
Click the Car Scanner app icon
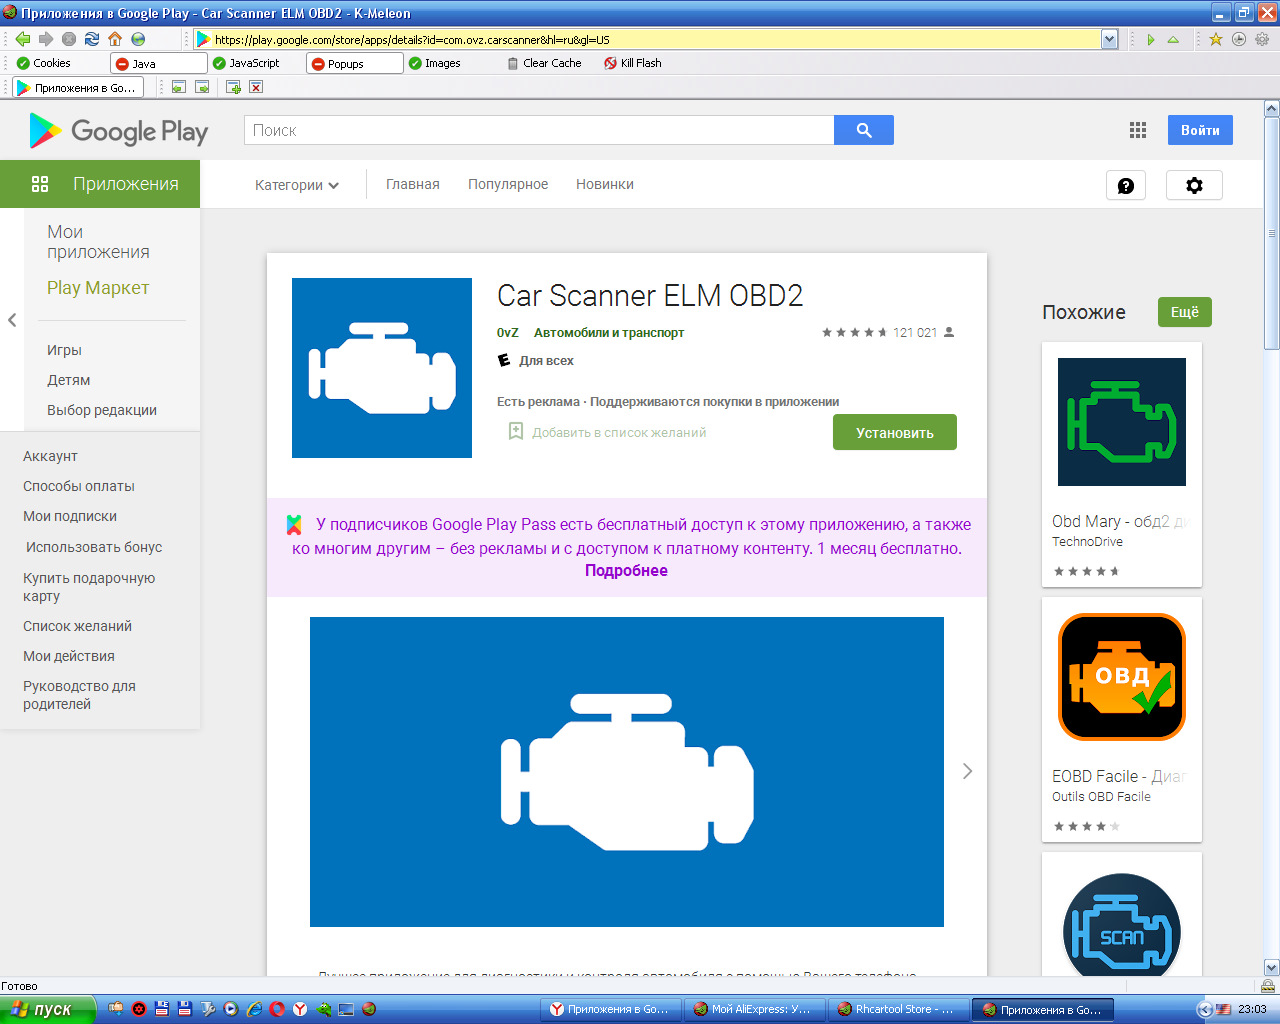[x=382, y=368]
